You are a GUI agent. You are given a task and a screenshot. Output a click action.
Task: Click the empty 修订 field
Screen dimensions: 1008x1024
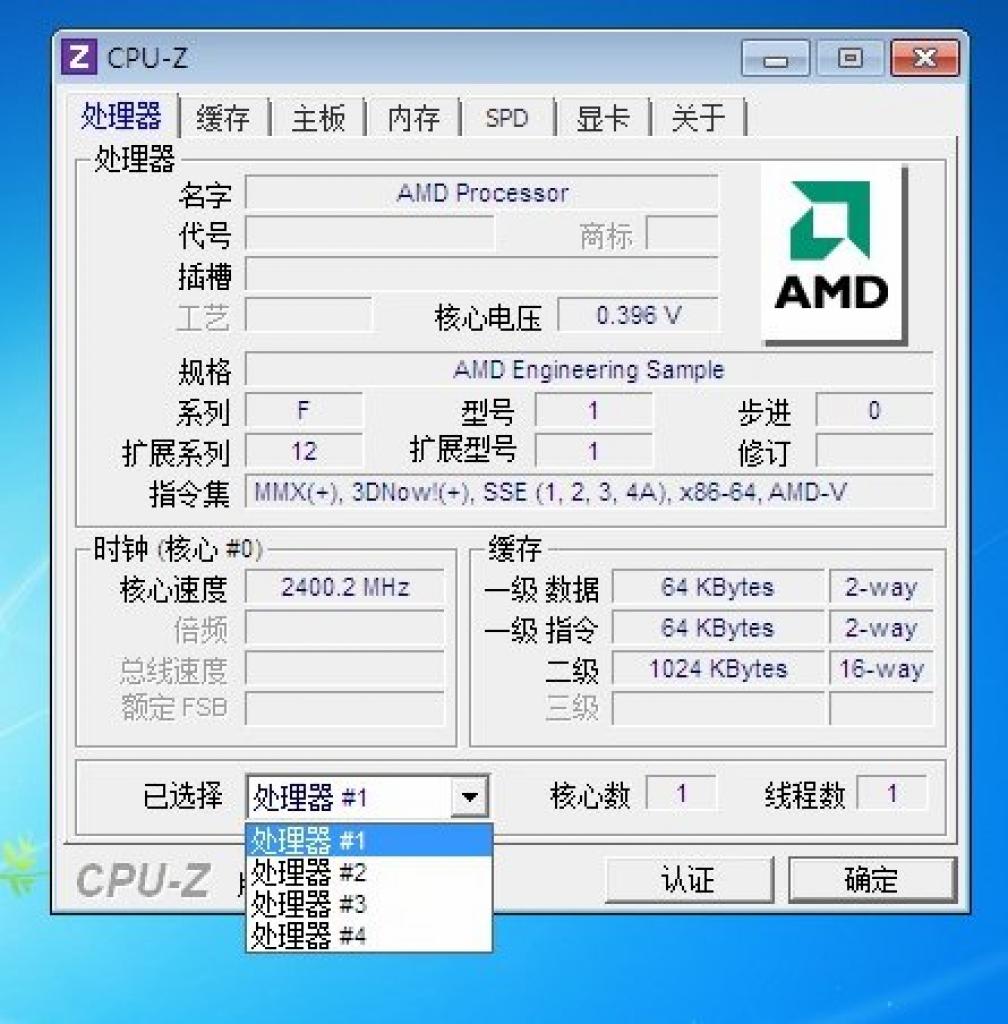(874, 451)
